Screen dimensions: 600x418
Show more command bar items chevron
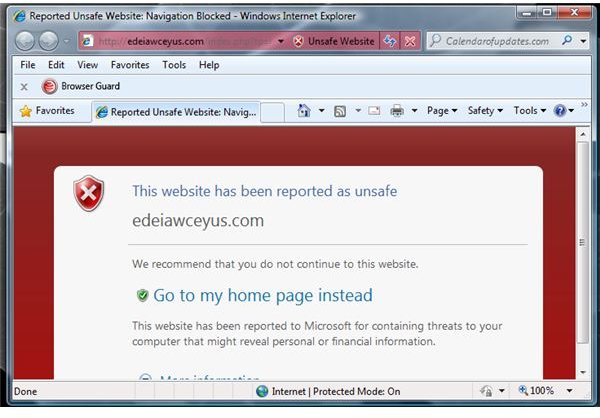pos(584,104)
